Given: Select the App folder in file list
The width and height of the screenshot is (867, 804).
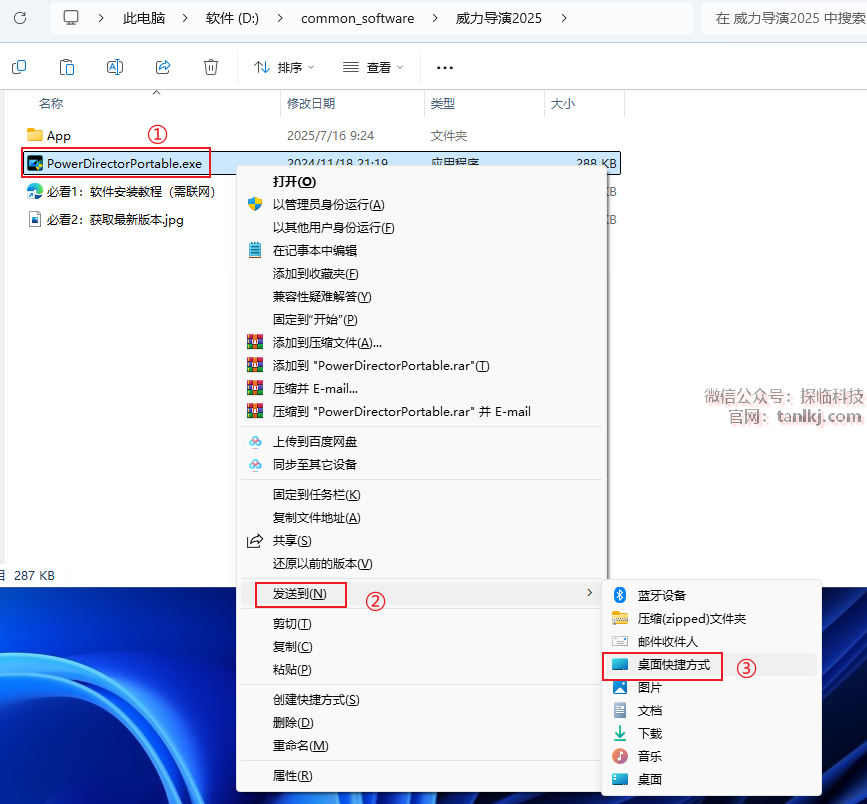Looking at the screenshot, I should 58,135.
